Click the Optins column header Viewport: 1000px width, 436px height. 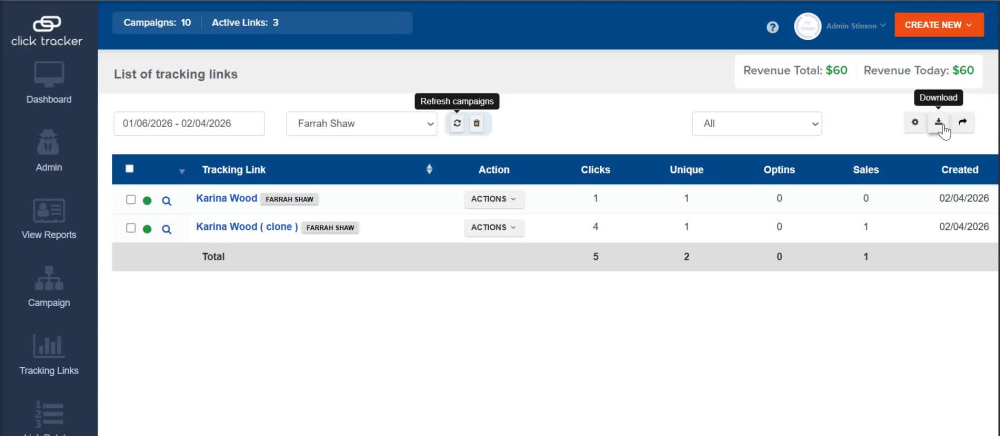click(x=779, y=170)
